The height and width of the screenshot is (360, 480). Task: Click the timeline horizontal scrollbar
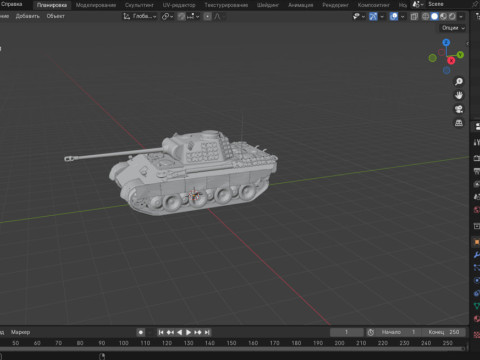(232, 349)
